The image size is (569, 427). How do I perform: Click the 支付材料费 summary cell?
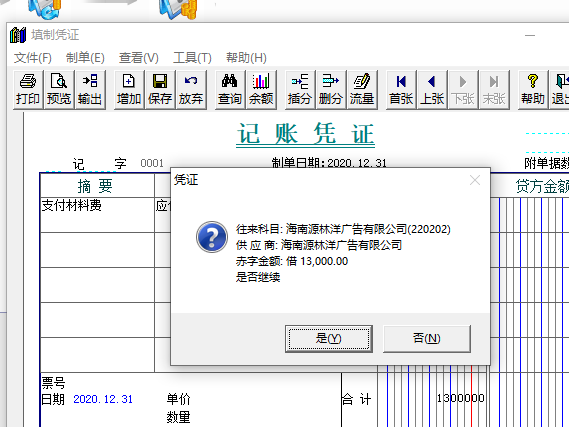97,215
